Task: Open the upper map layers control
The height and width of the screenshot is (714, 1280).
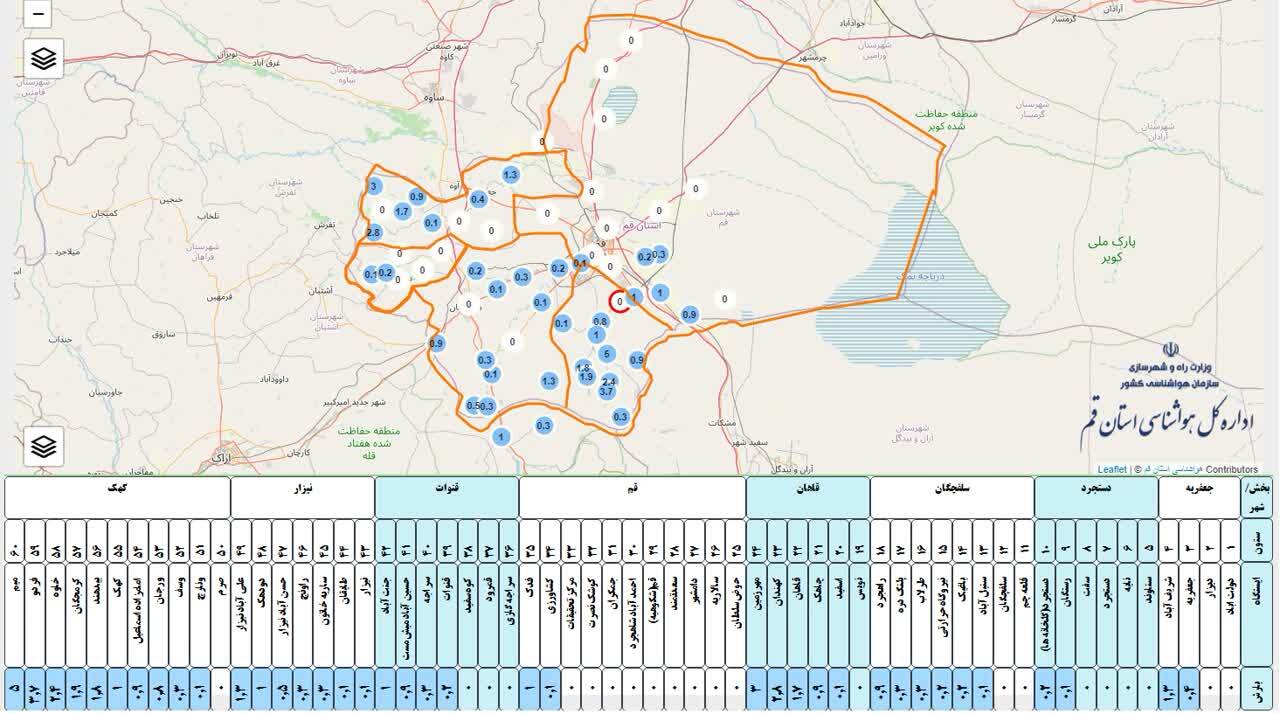Action: pos(43,59)
